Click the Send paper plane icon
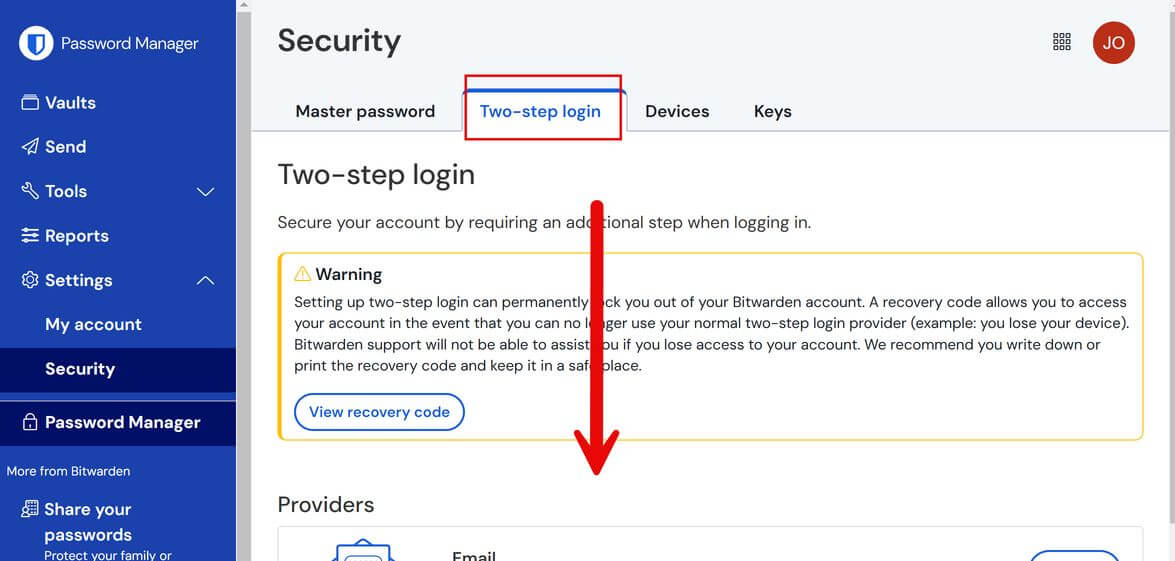Screen dimensions: 1175x561 (30, 147)
